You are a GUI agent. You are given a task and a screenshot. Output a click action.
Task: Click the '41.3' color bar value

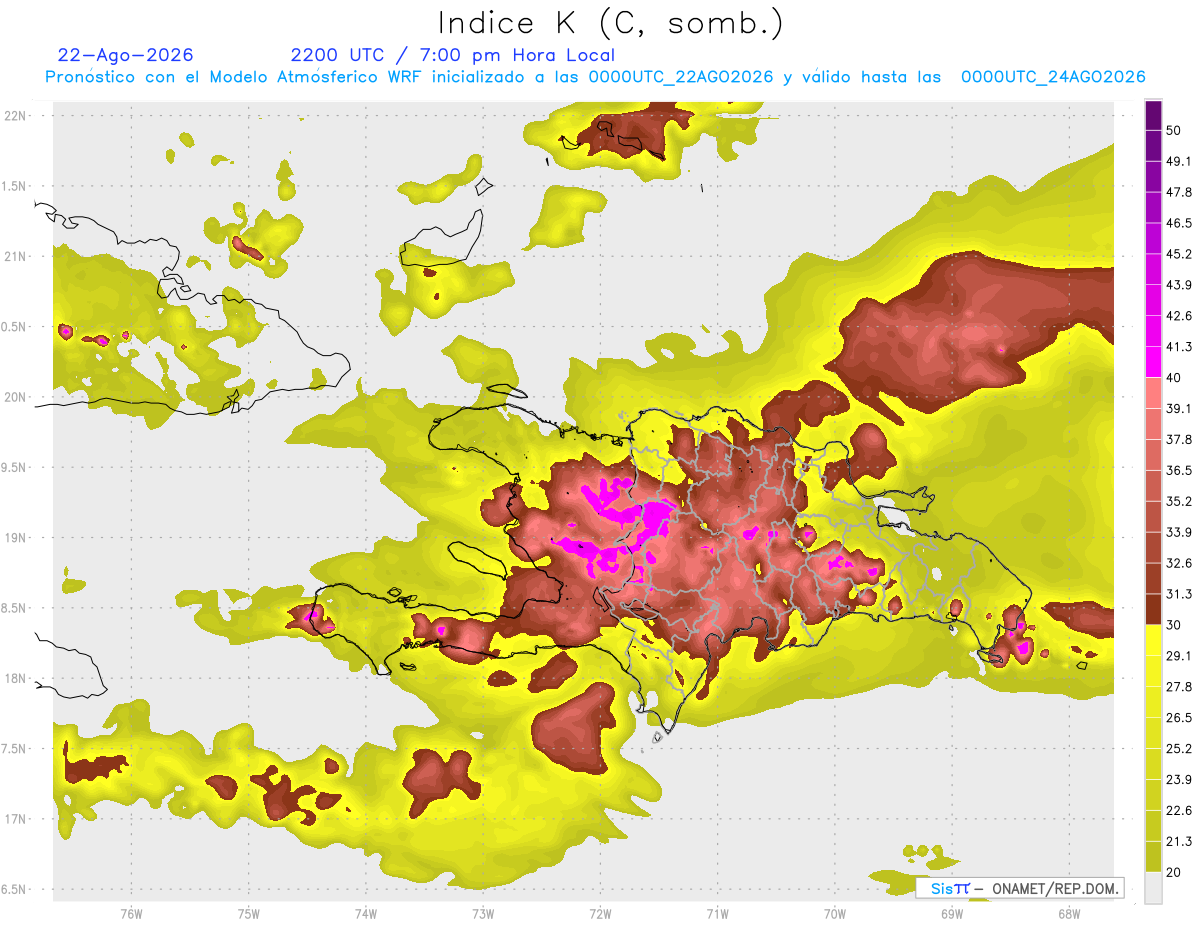point(1179,347)
